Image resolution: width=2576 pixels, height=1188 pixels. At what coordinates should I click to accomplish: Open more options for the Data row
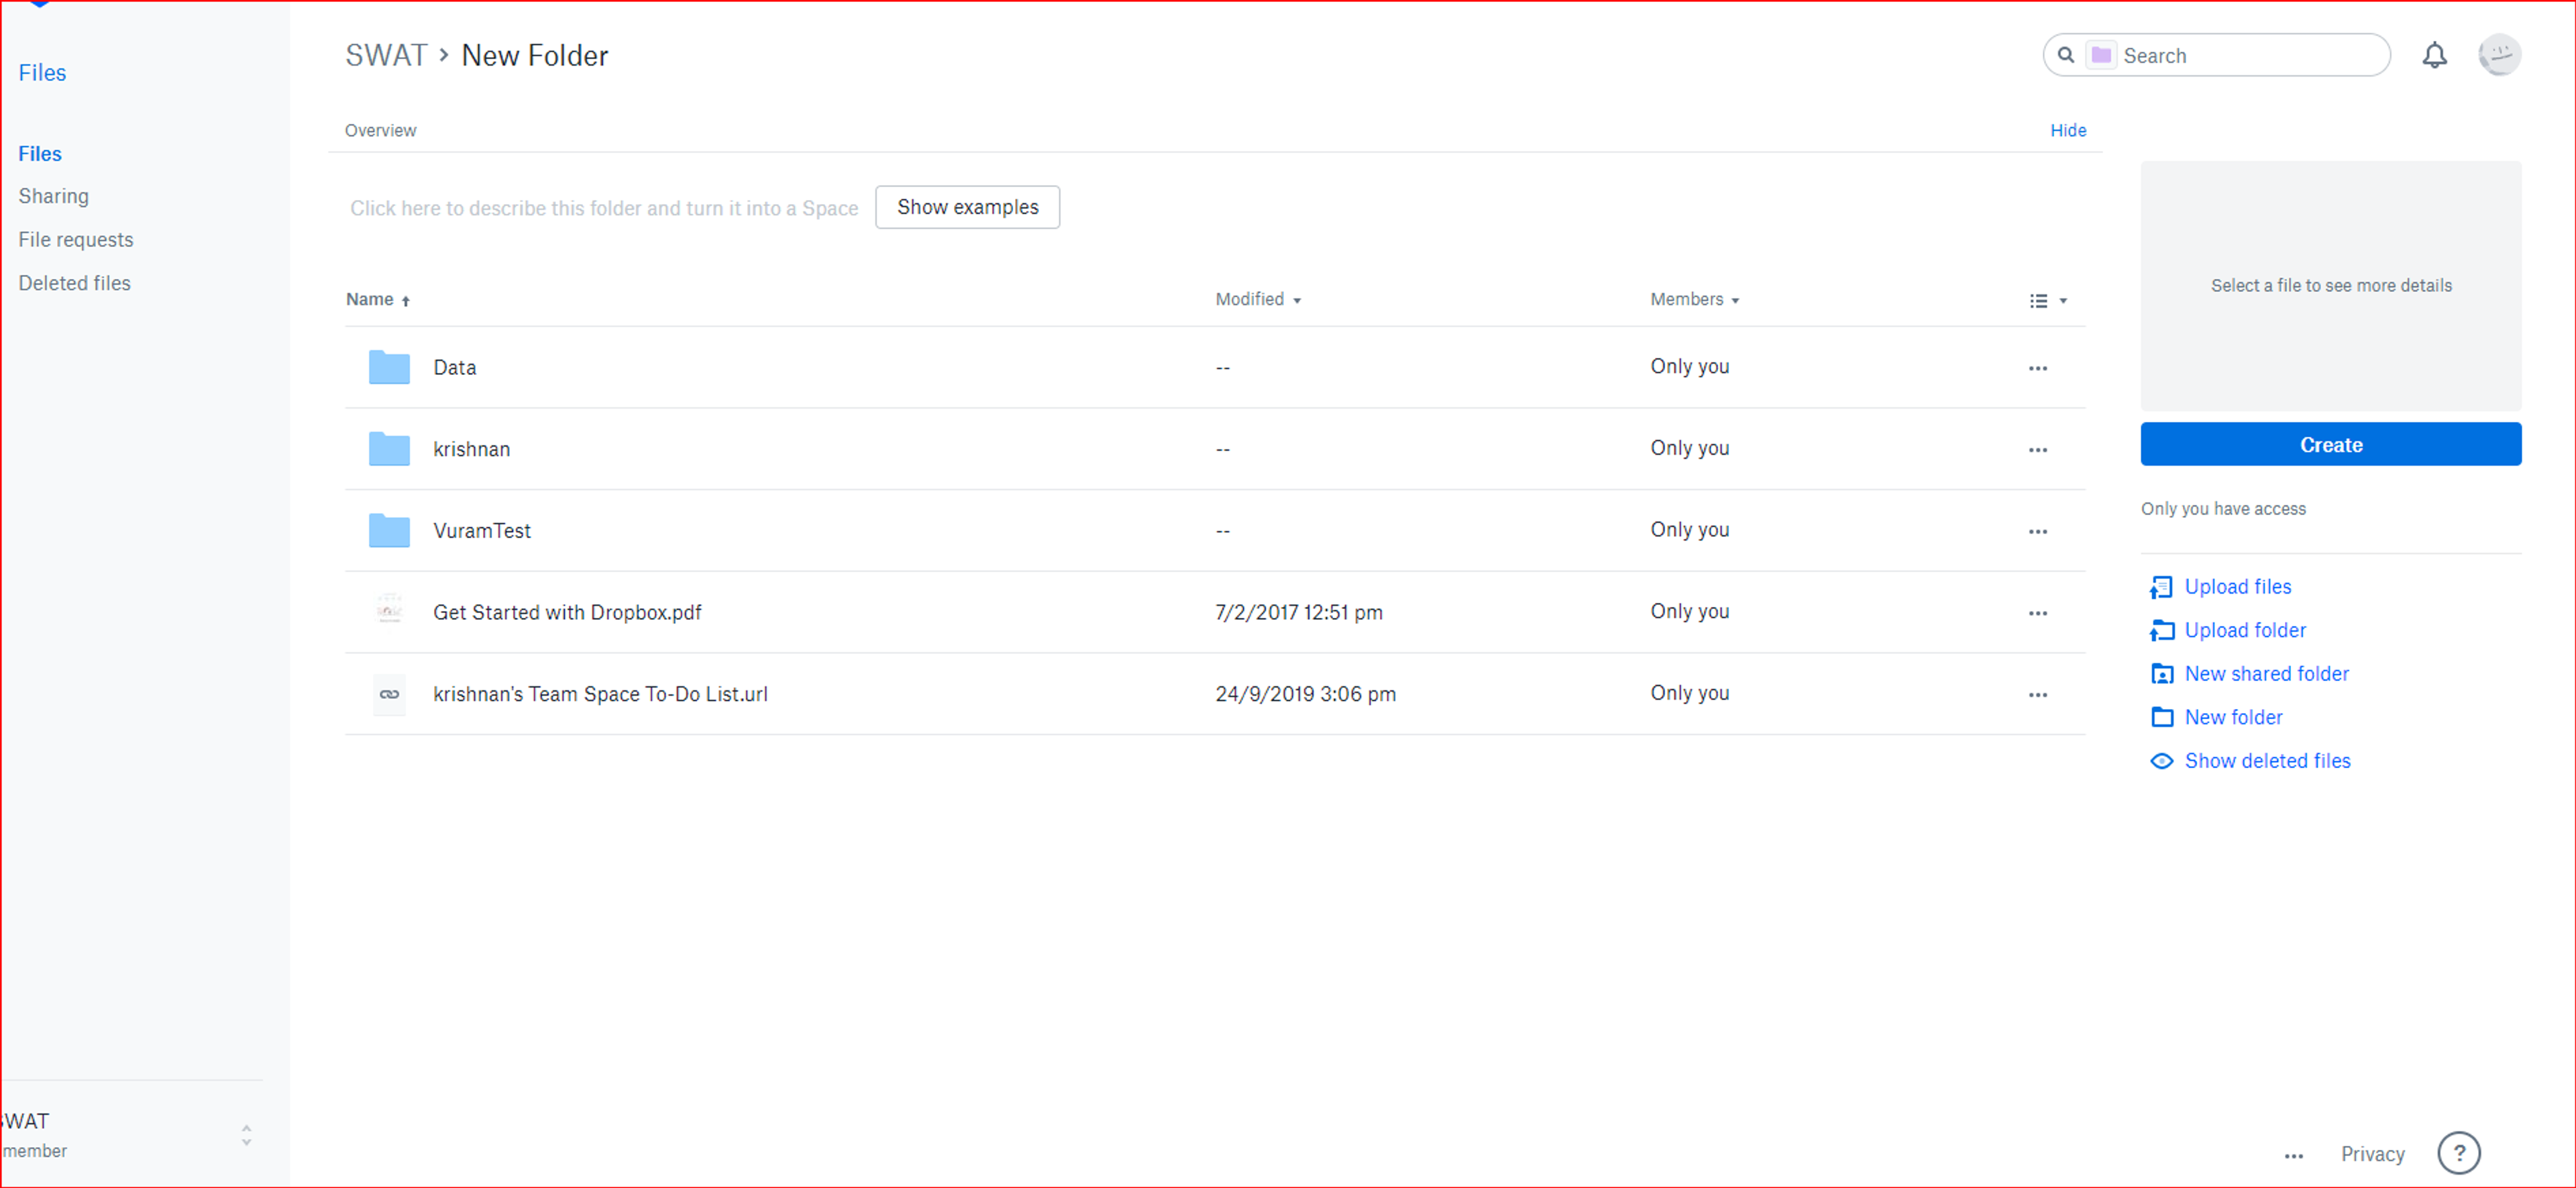2037,368
